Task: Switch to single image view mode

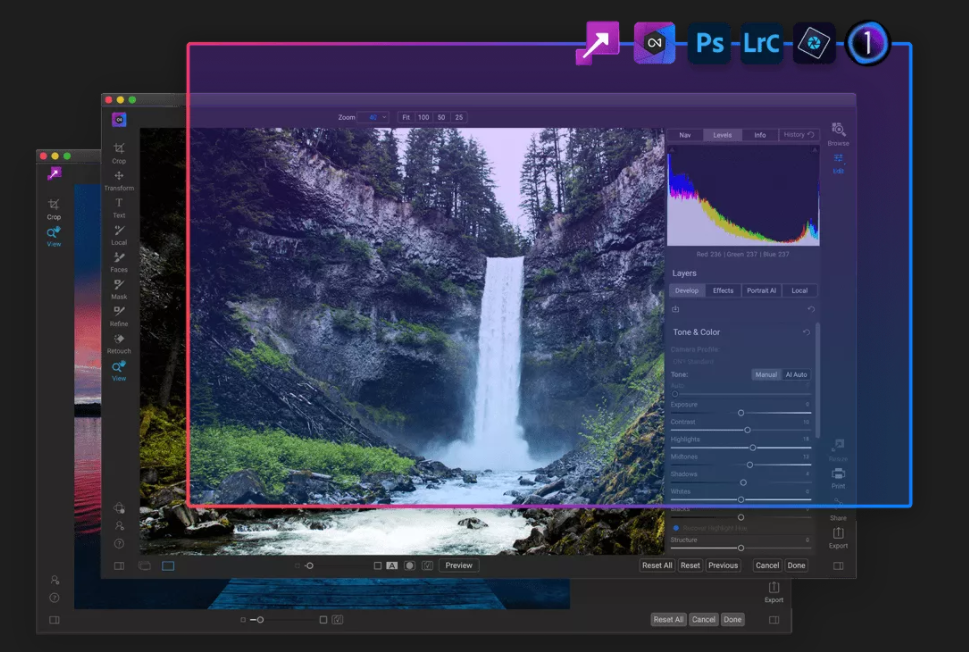Action: click(168, 565)
